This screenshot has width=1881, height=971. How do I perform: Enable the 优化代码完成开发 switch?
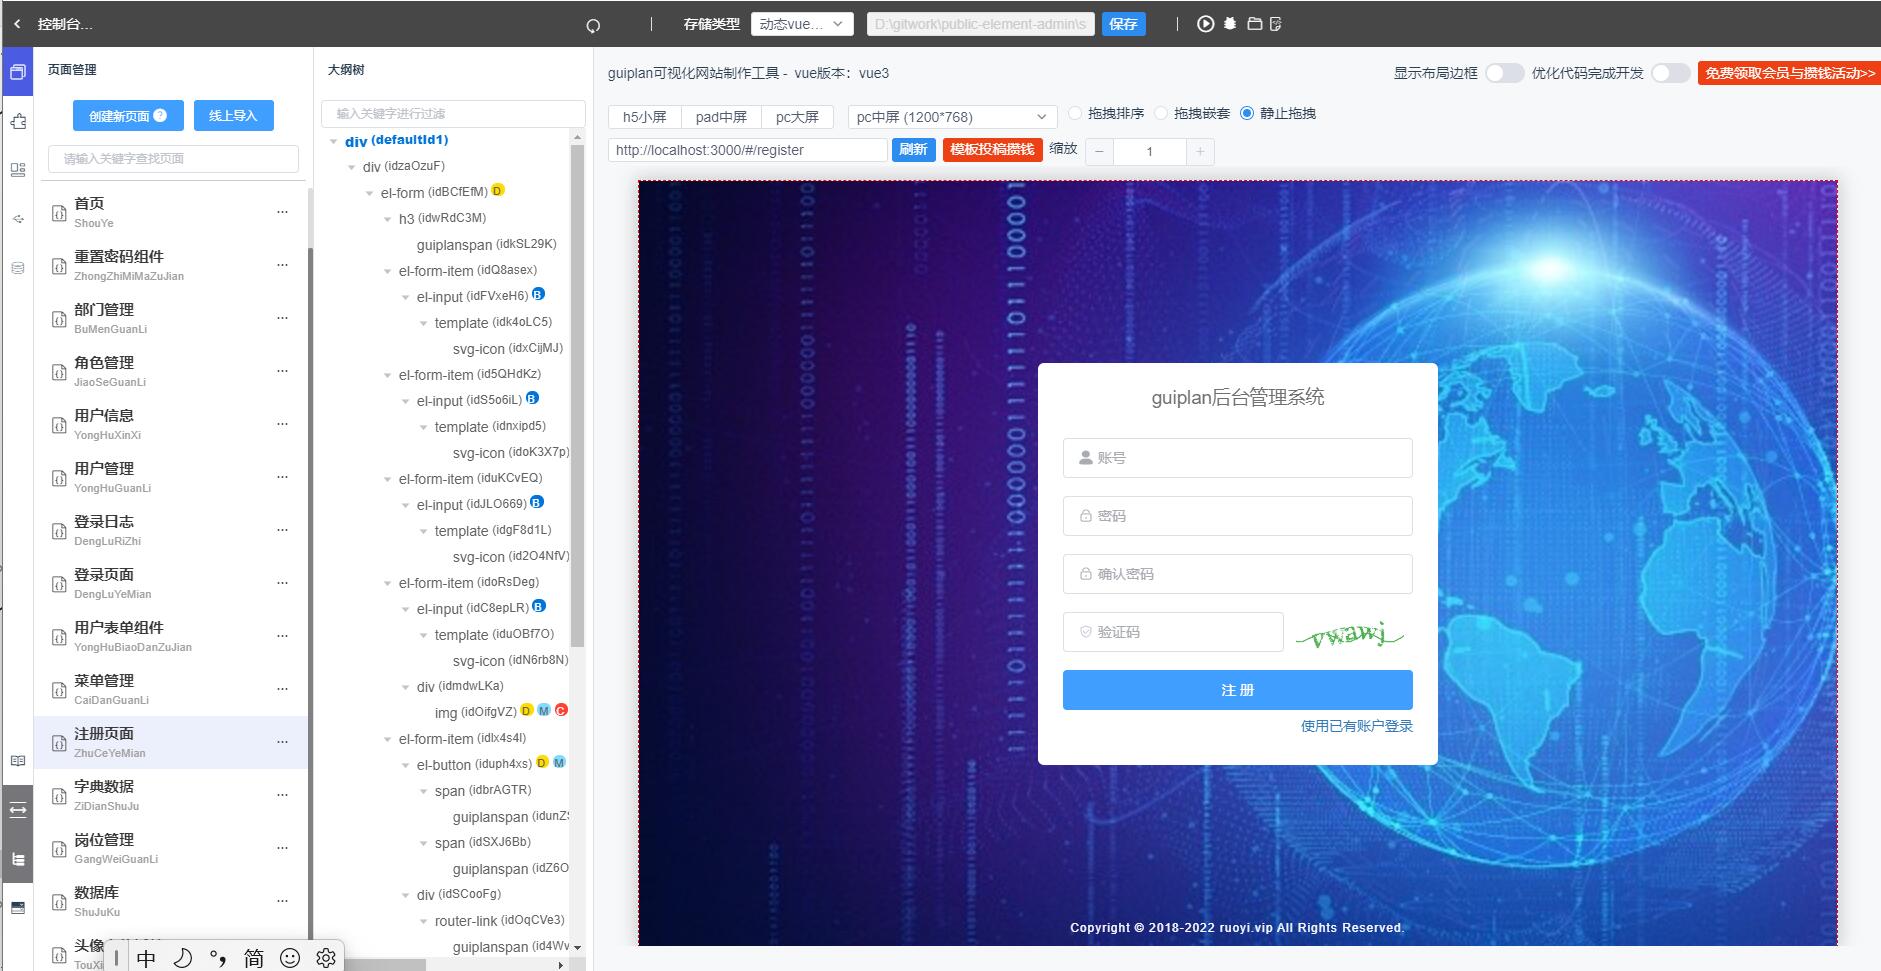coord(1669,73)
